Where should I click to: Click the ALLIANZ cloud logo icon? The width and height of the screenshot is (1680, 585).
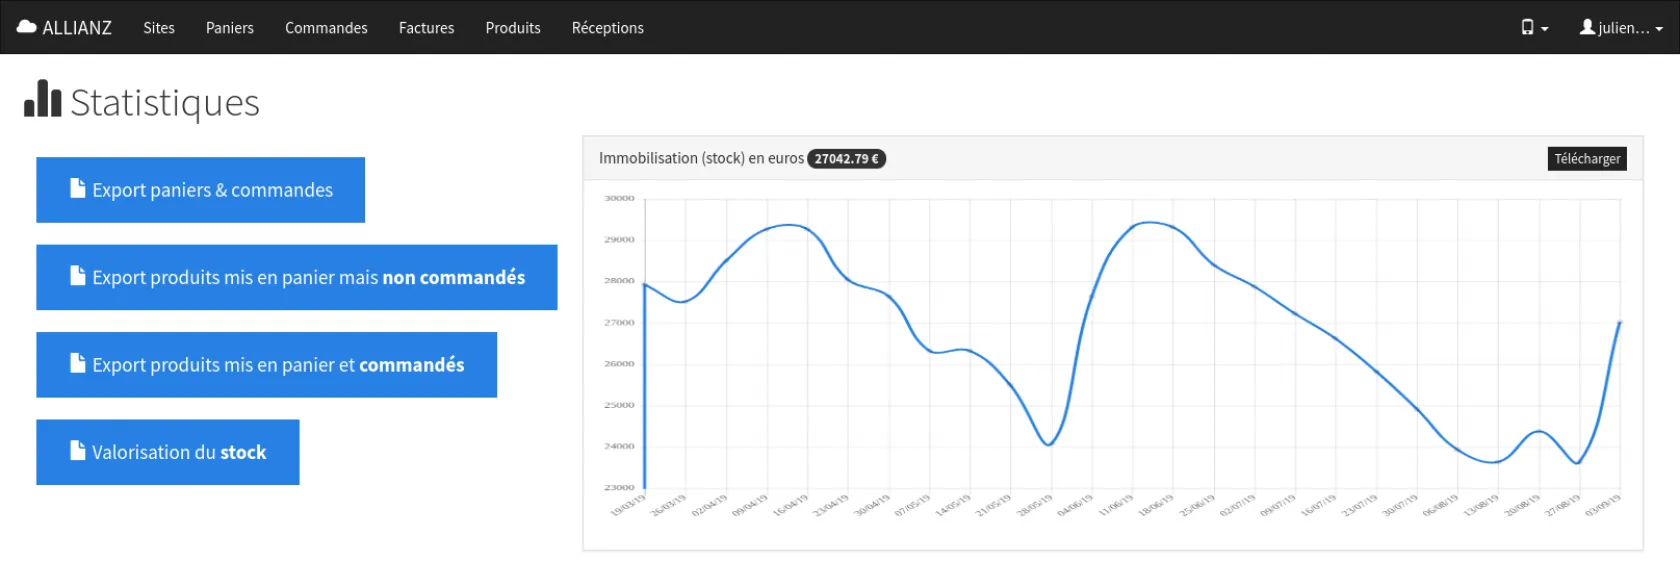(27, 27)
